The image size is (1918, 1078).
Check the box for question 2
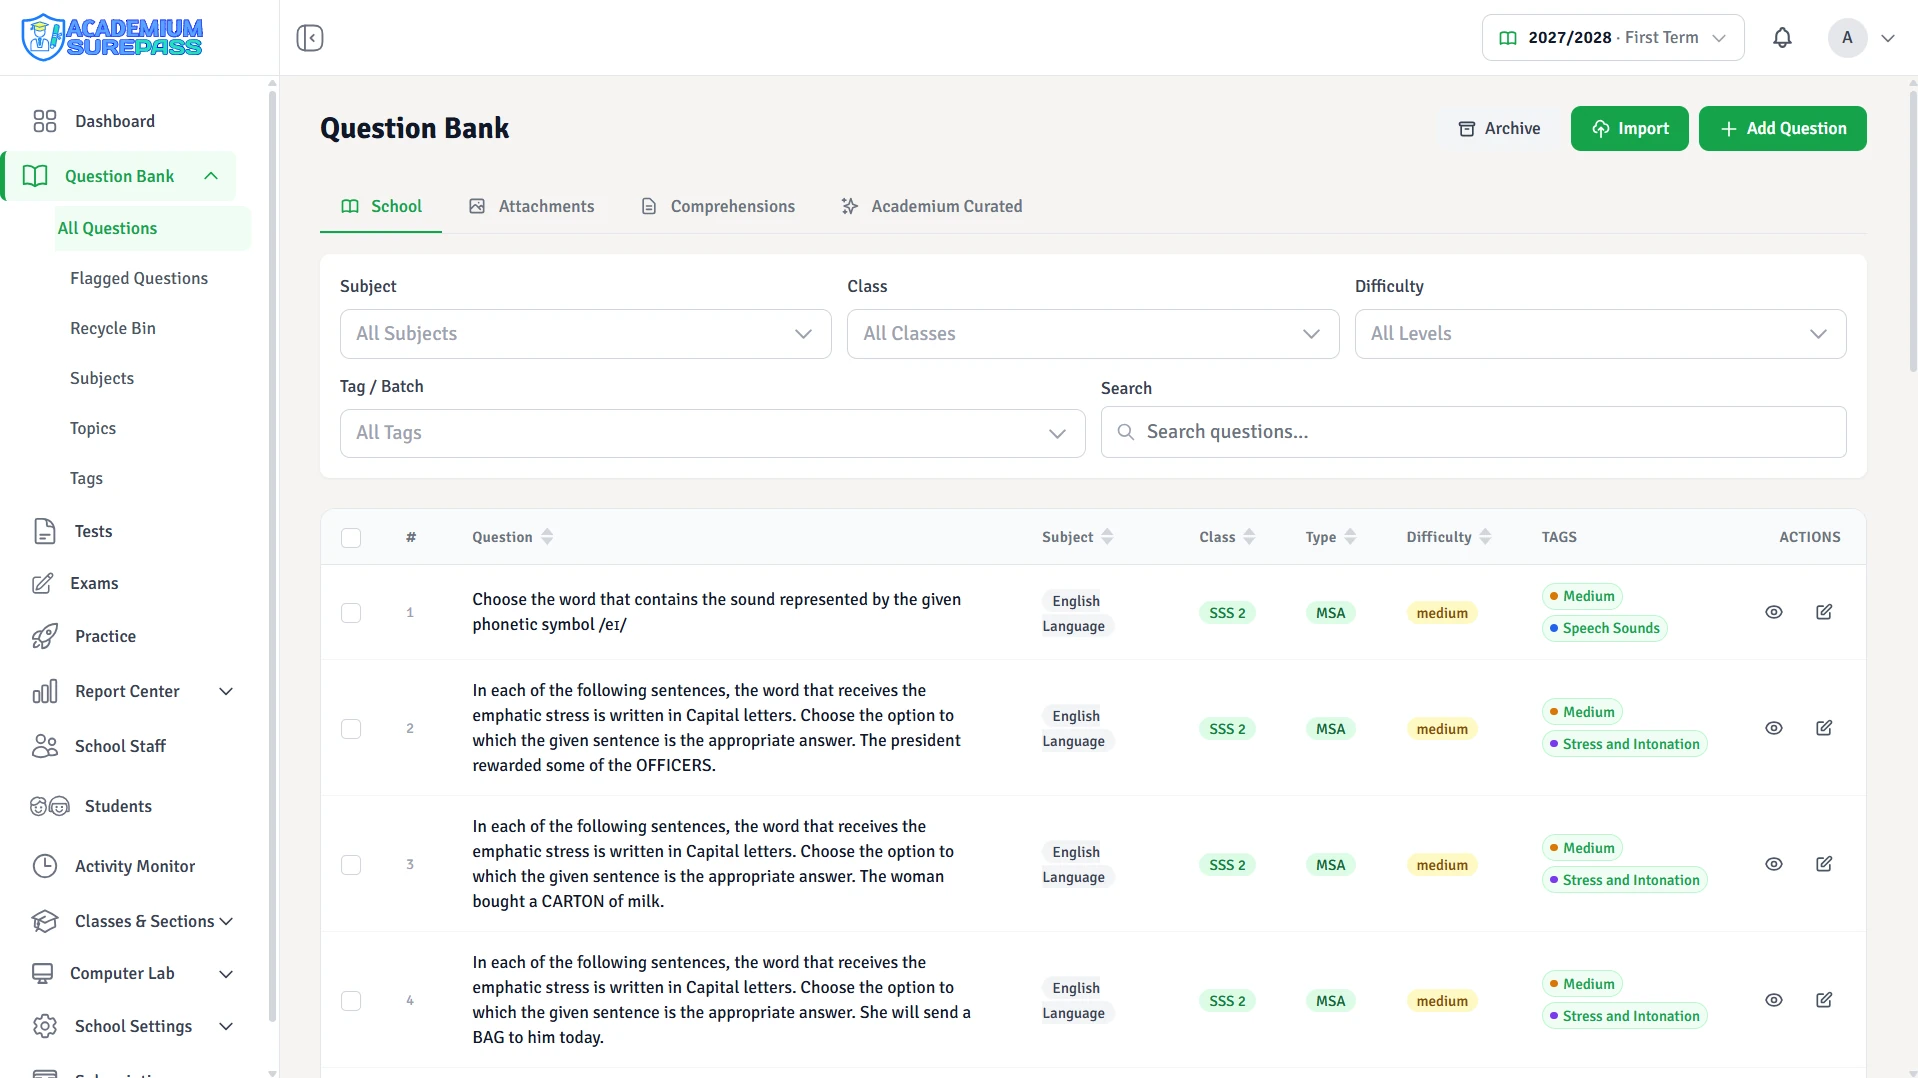click(351, 729)
